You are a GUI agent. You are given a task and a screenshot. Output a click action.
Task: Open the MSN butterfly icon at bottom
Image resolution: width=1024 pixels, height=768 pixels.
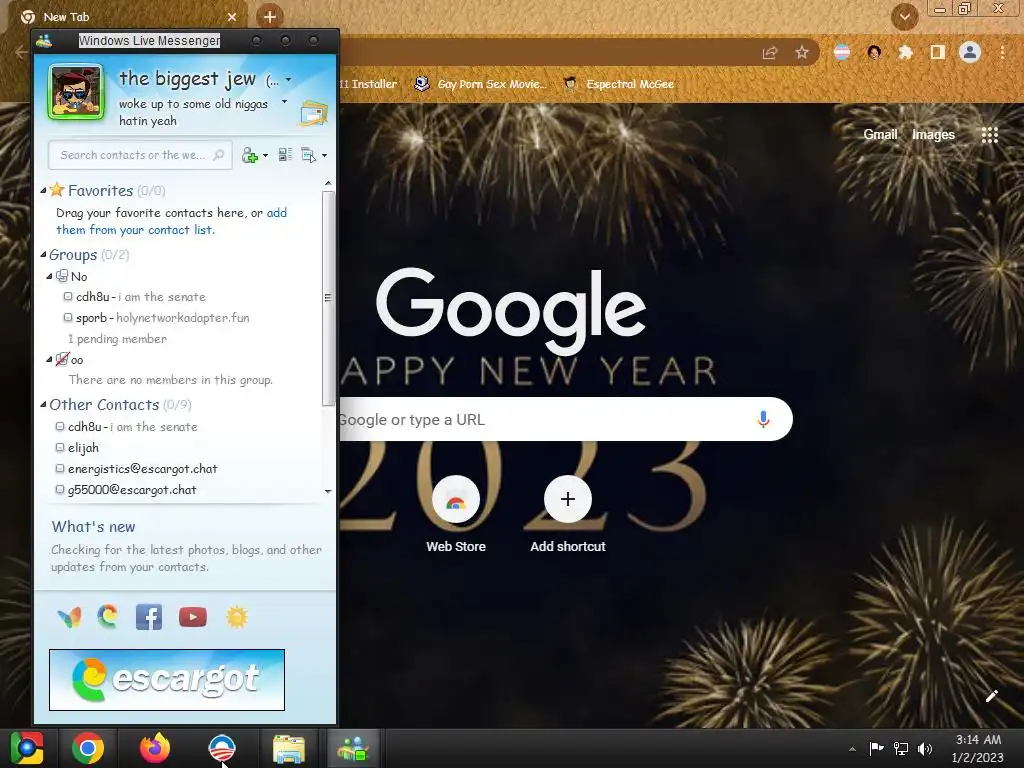69,617
